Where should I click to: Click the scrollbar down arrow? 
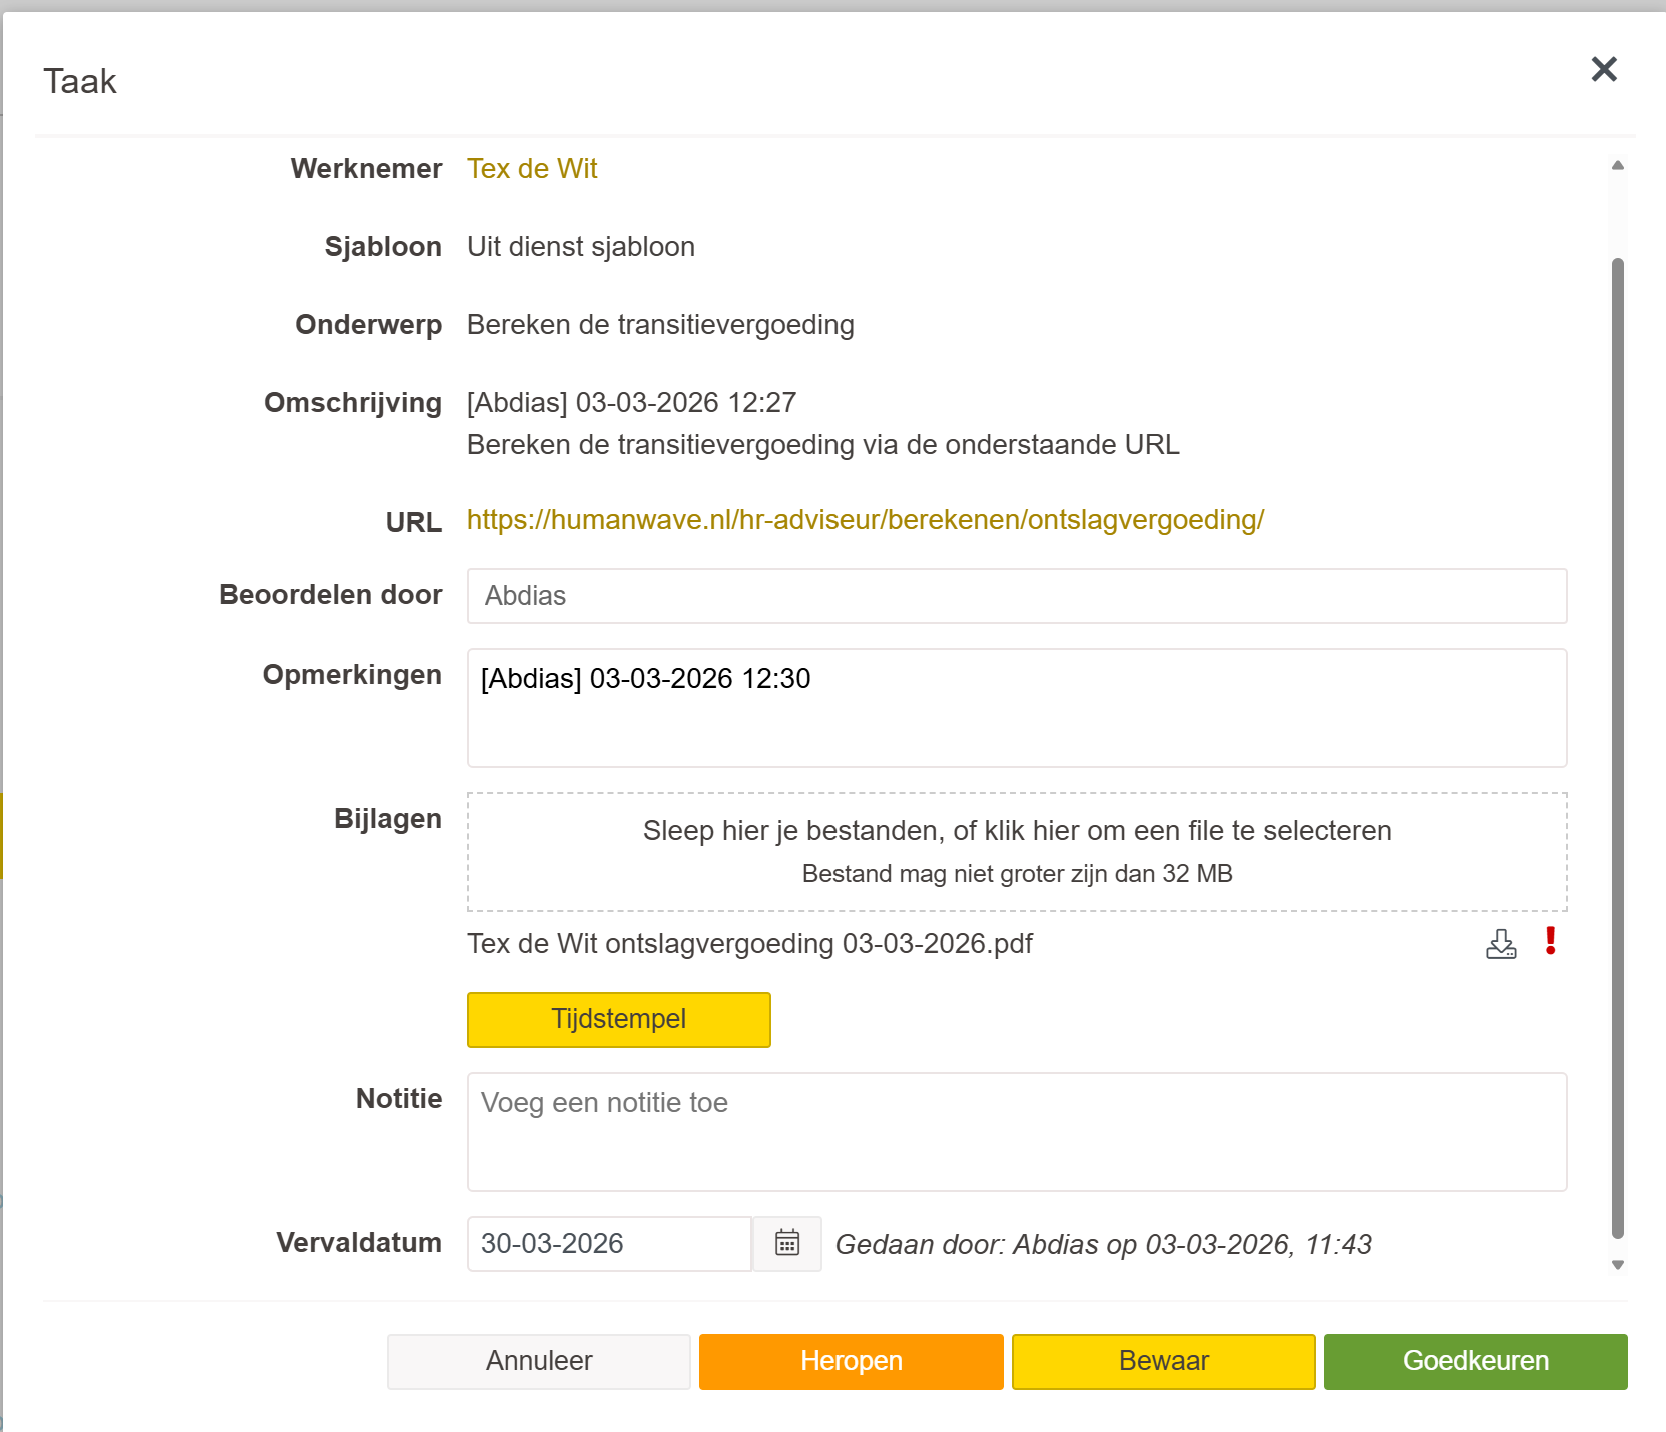tap(1617, 1265)
